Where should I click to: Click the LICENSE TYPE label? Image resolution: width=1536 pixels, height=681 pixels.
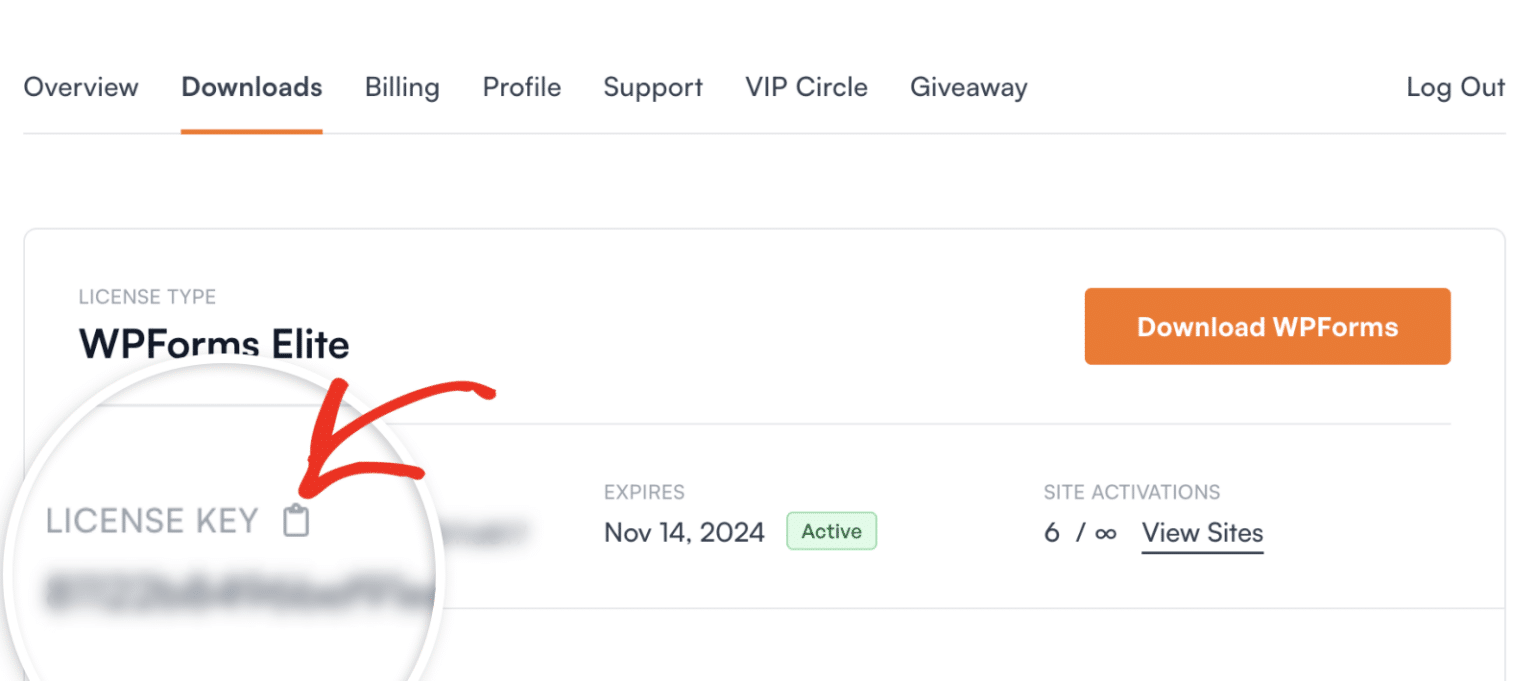coord(147,297)
